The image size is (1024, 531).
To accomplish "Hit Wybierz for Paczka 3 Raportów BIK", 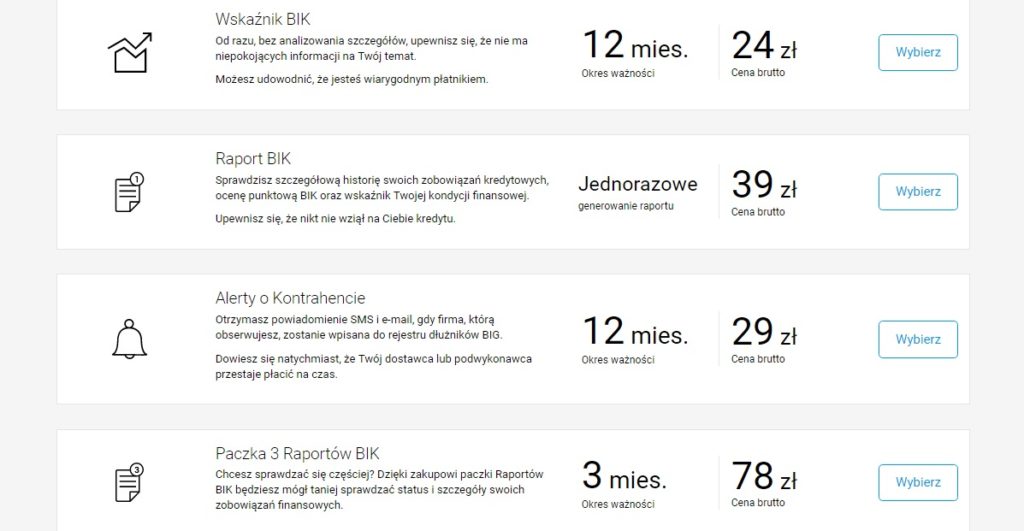I will 918,482.
